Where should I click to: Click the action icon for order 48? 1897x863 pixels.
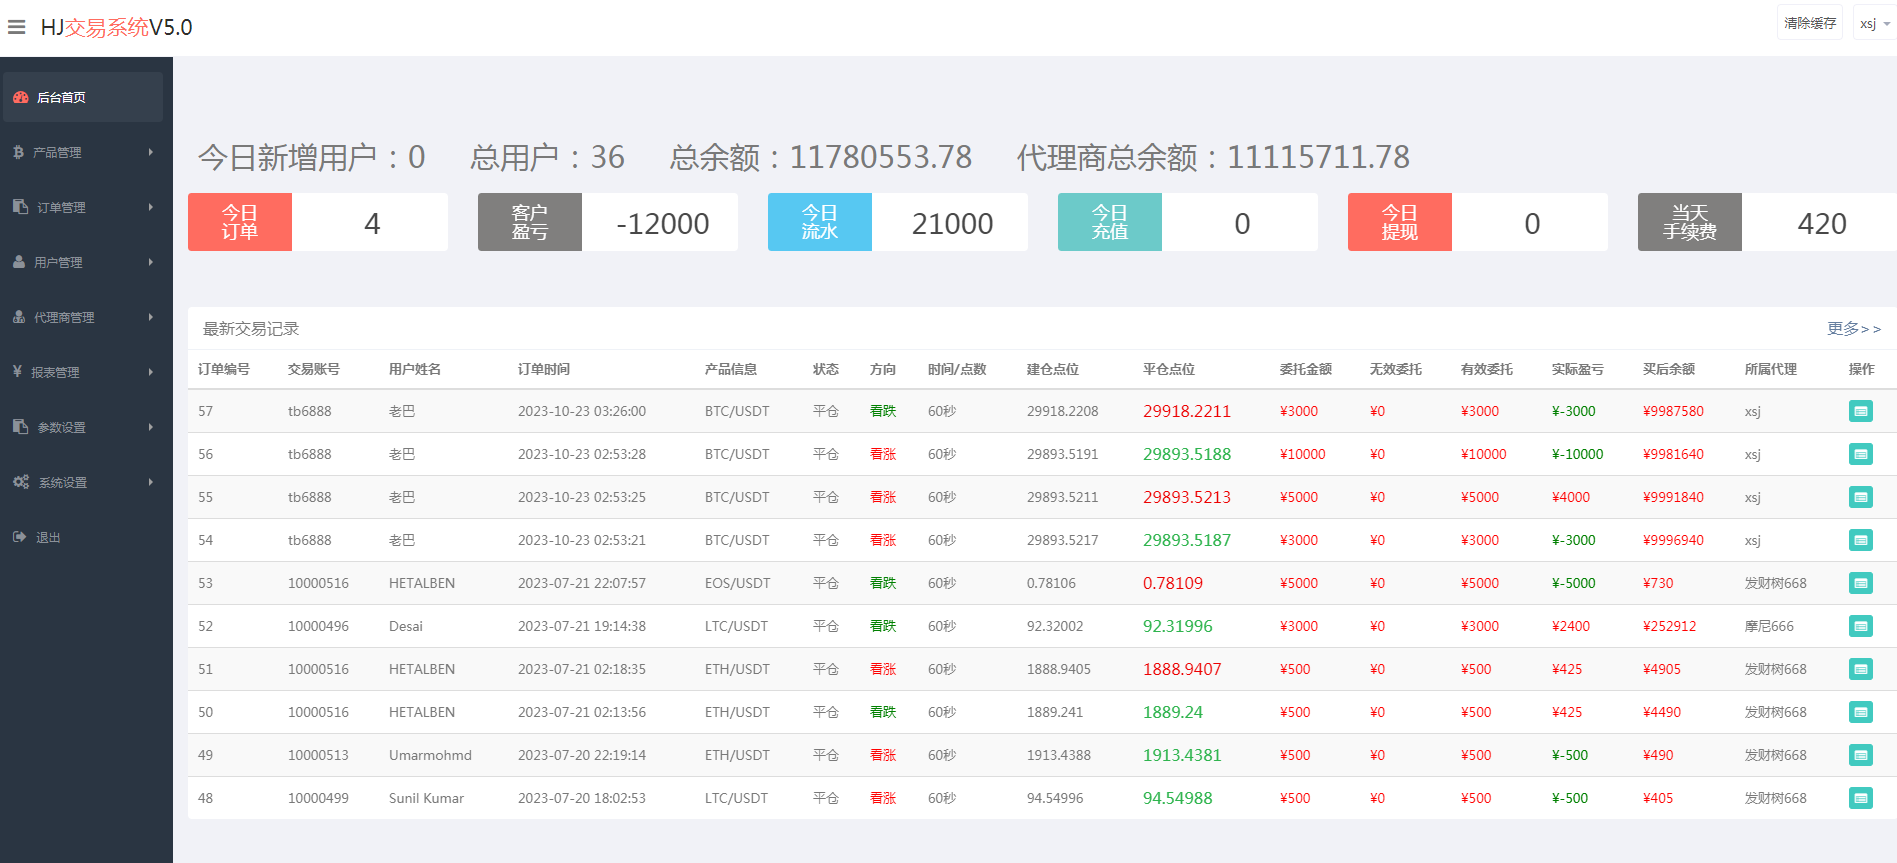coord(1860,798)
